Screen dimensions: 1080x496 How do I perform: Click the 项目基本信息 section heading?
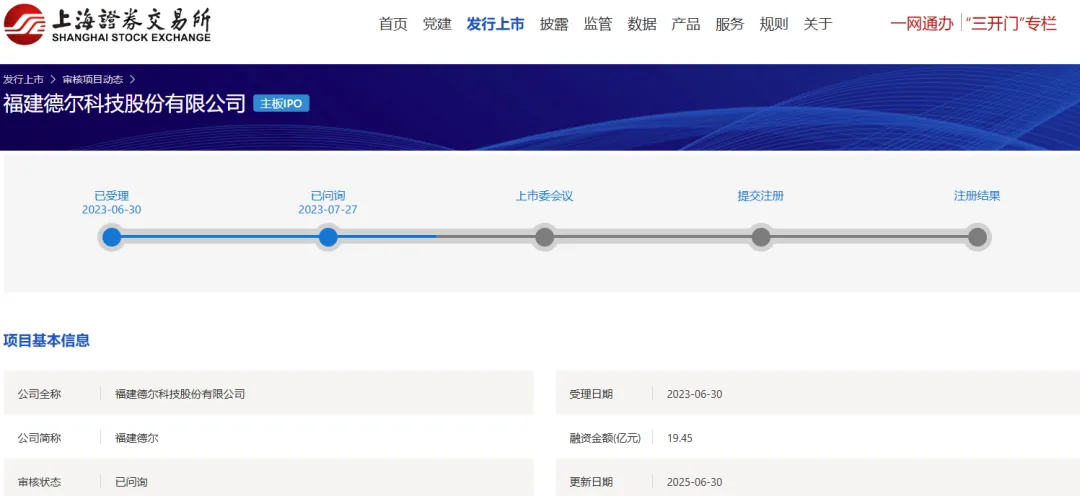(46, 340)
